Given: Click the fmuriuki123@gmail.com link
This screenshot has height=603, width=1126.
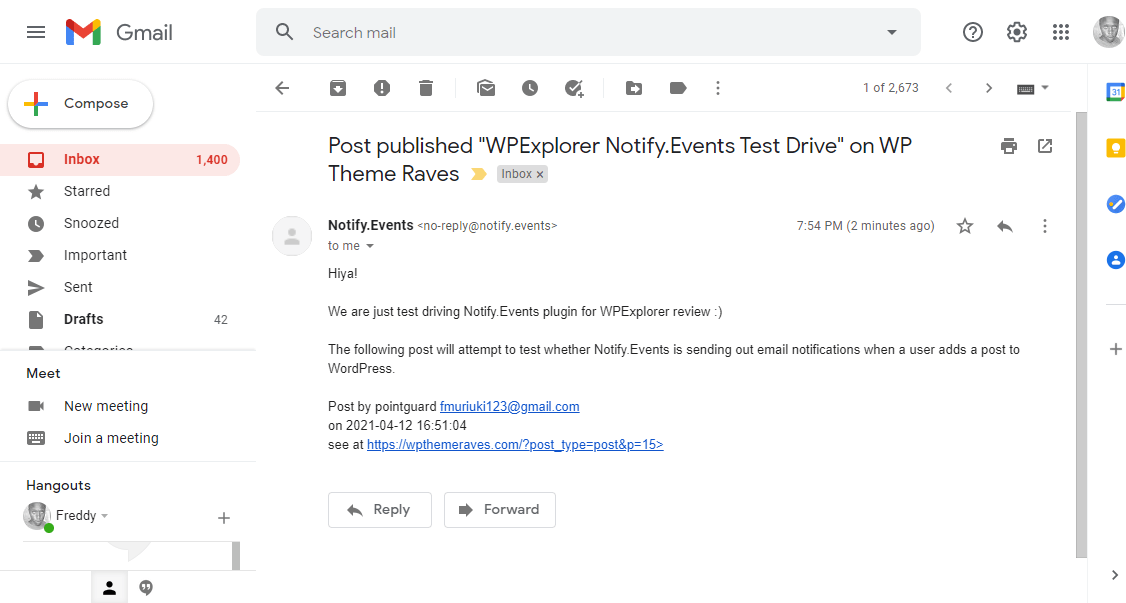Looking at the screenshot, I should point(509,407).
